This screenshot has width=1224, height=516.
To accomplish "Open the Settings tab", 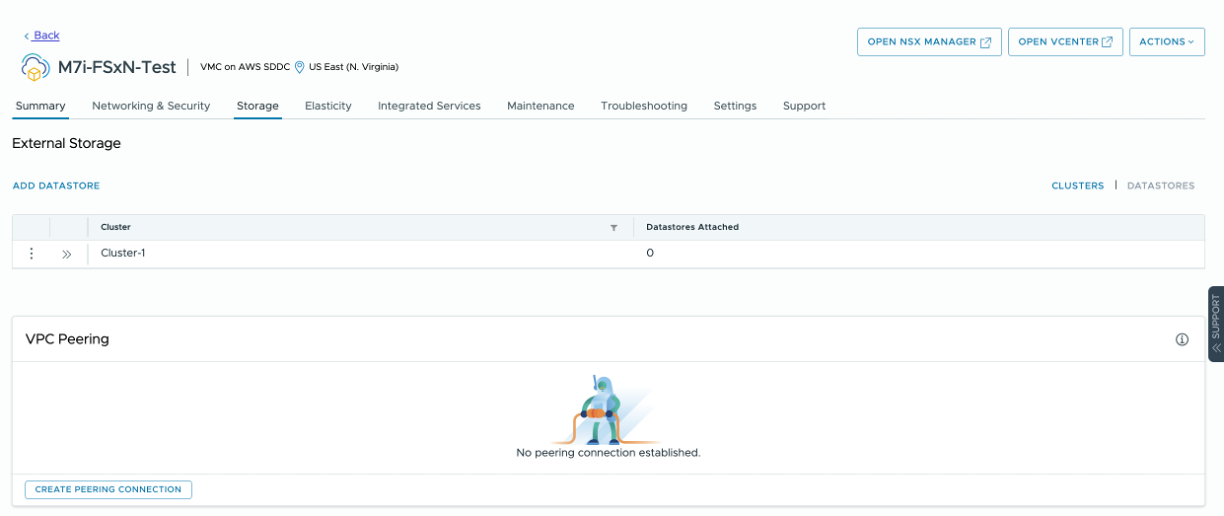I will pyautogui.click(x=735, y=106).
